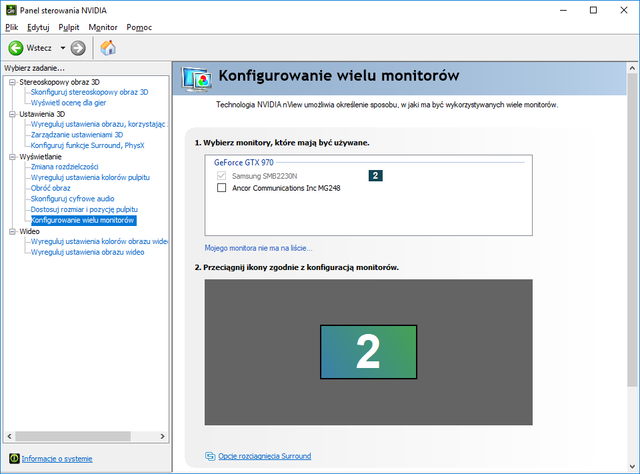Open the back history dropdown arrow
This screenshot has height=474, width=640.
coord(63,48)
